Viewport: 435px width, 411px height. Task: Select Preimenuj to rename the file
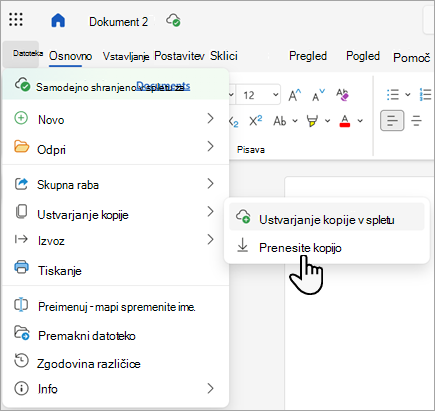pos(115,306)
